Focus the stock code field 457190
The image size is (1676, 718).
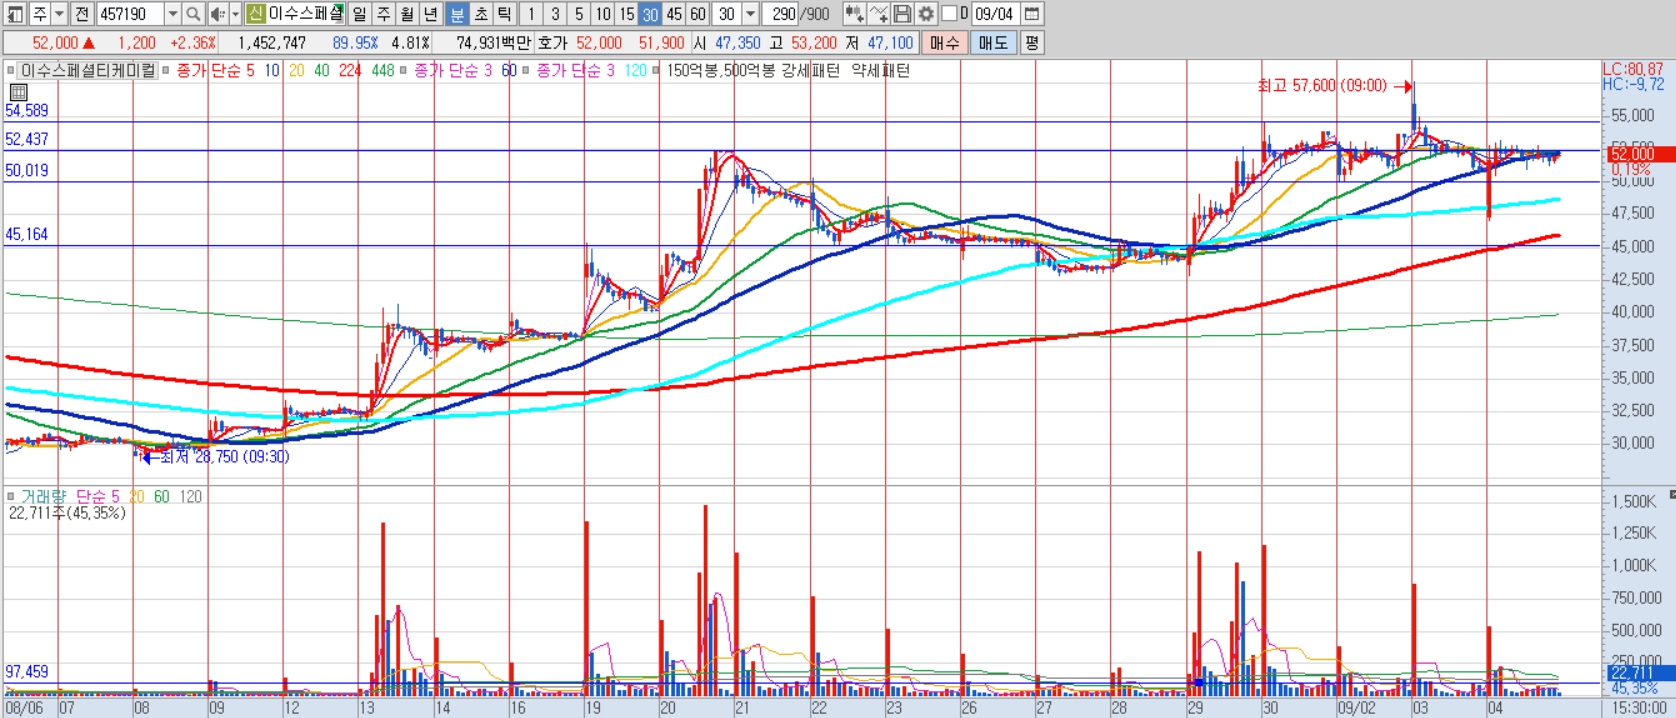point(129,14)
